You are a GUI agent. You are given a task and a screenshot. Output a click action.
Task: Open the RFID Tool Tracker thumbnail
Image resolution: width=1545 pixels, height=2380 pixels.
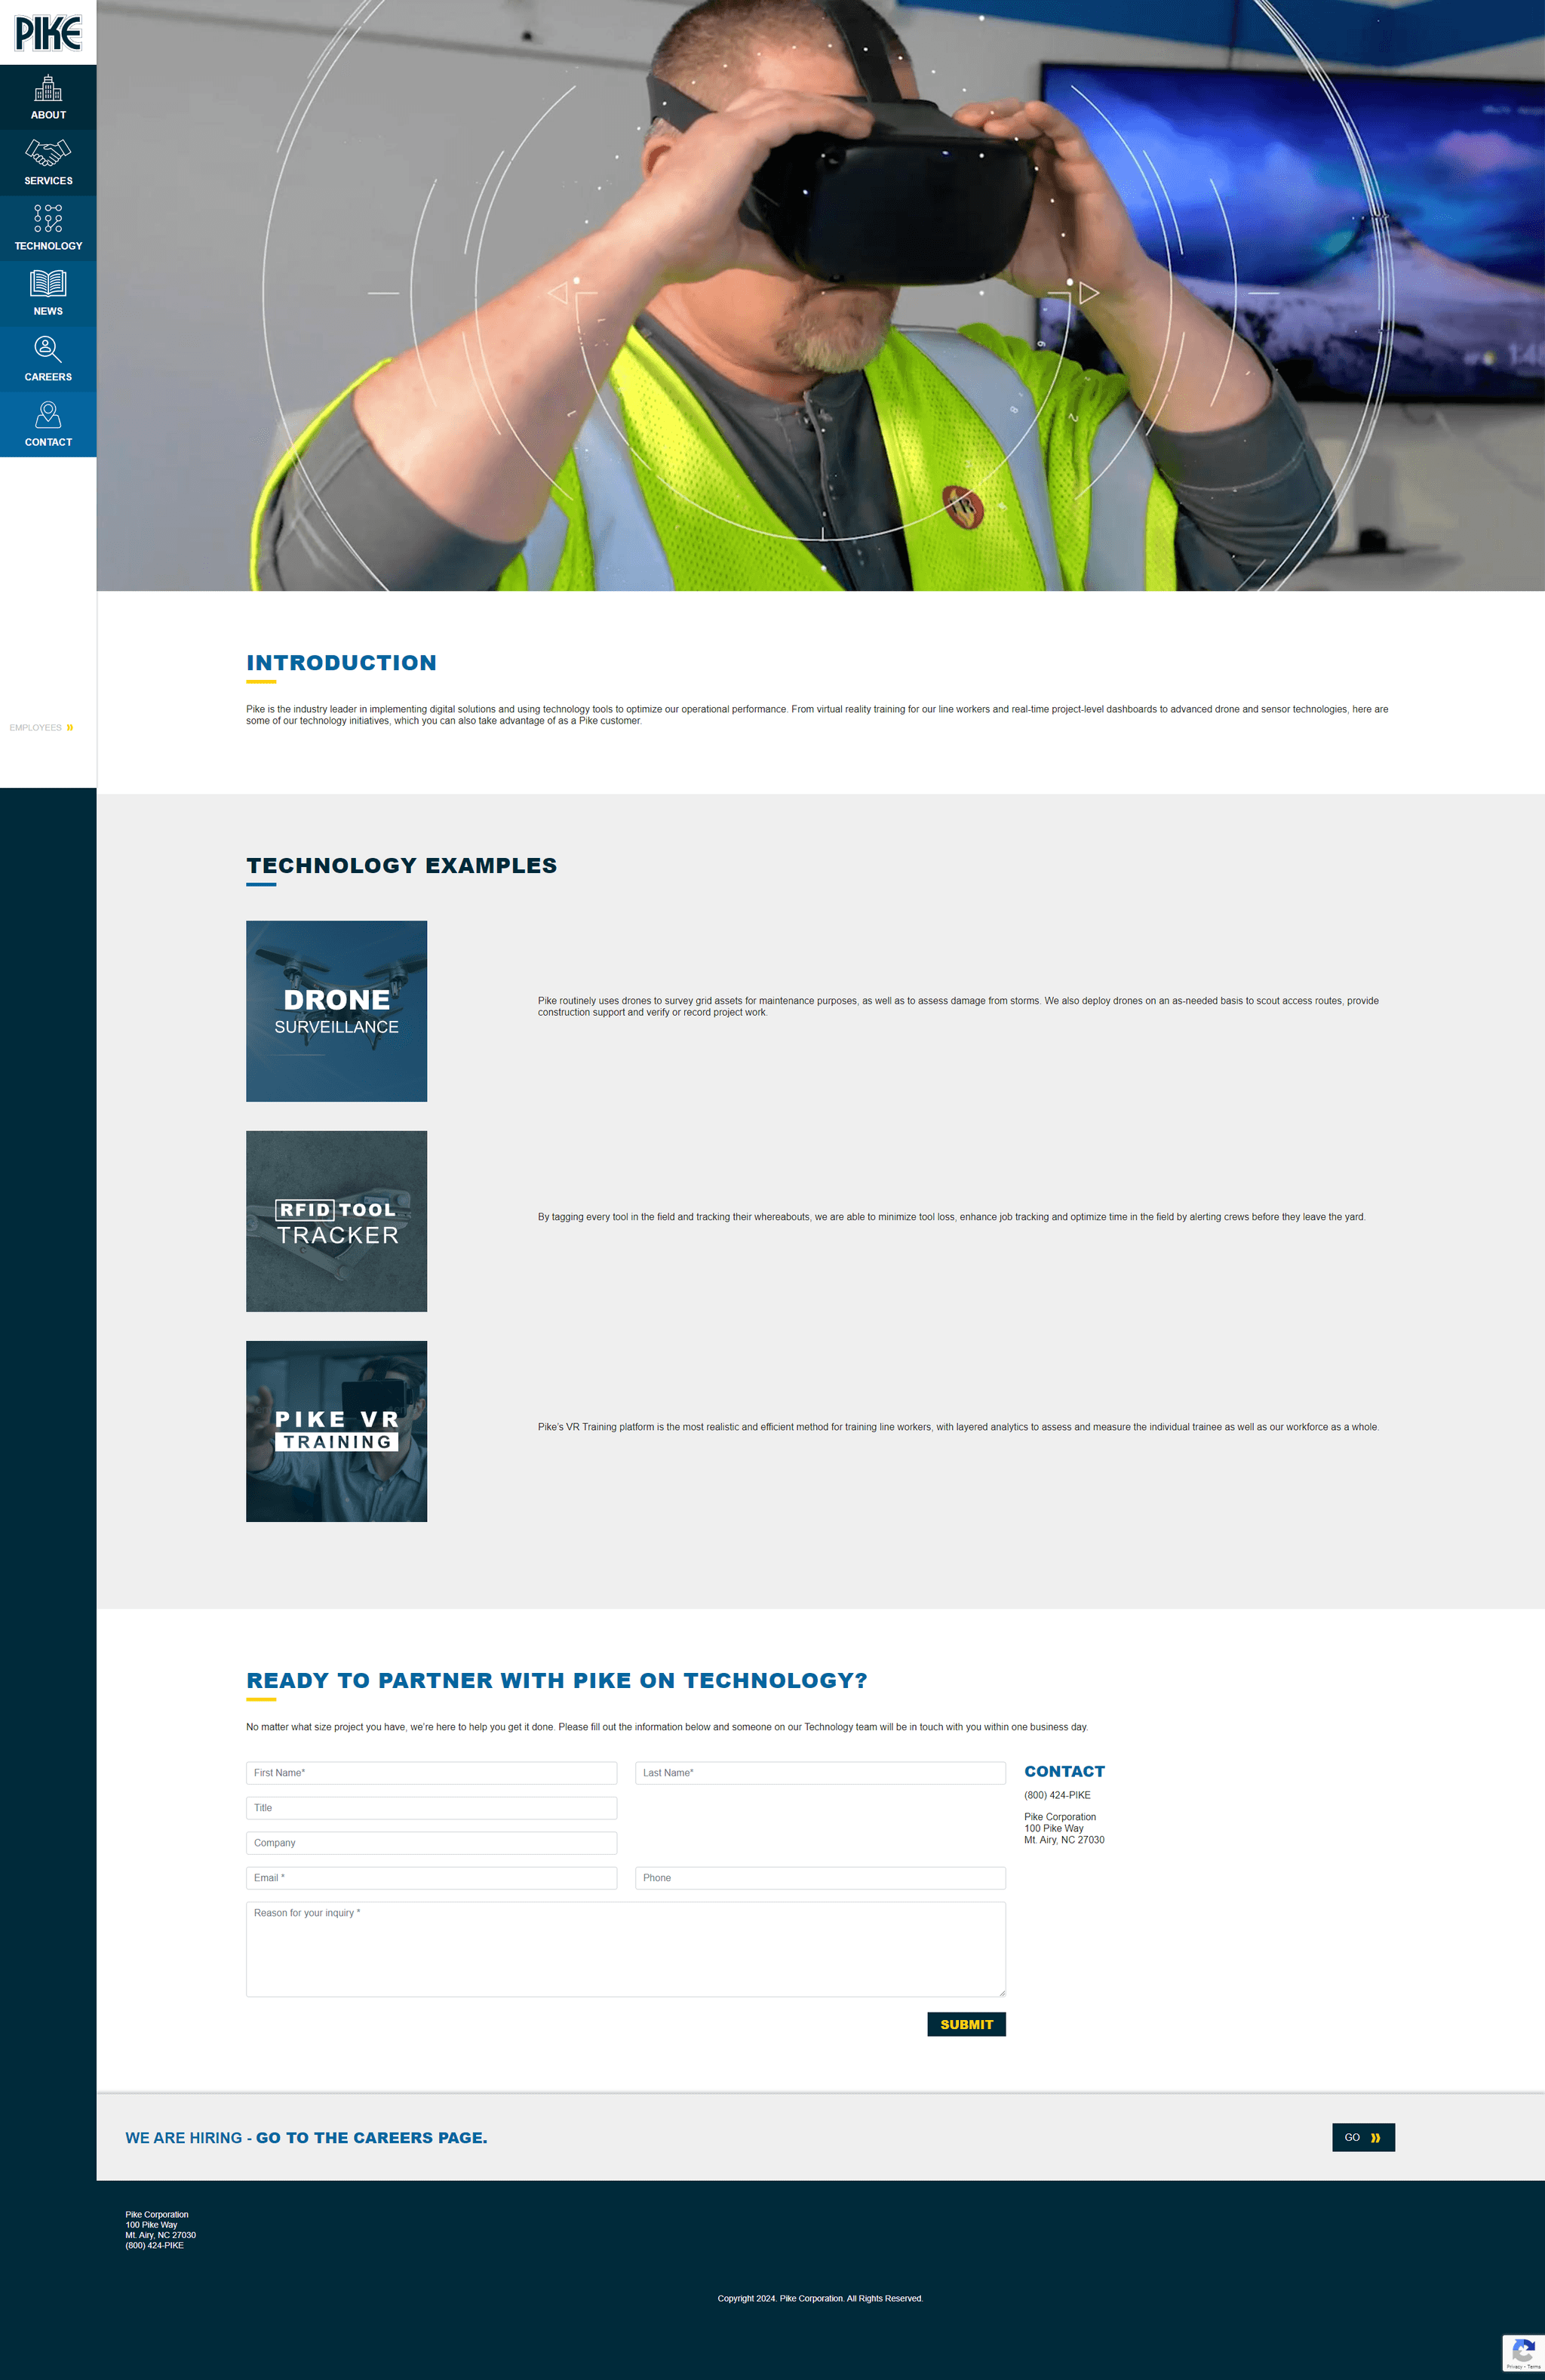coord(336,1221)
